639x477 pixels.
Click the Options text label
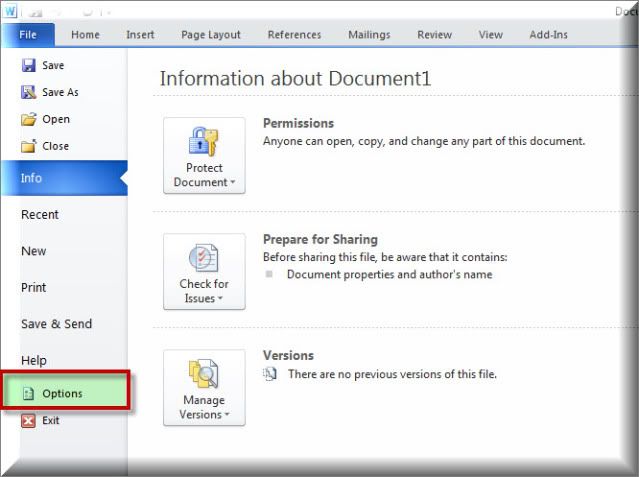pyautogui.click(x=62, y=393)
